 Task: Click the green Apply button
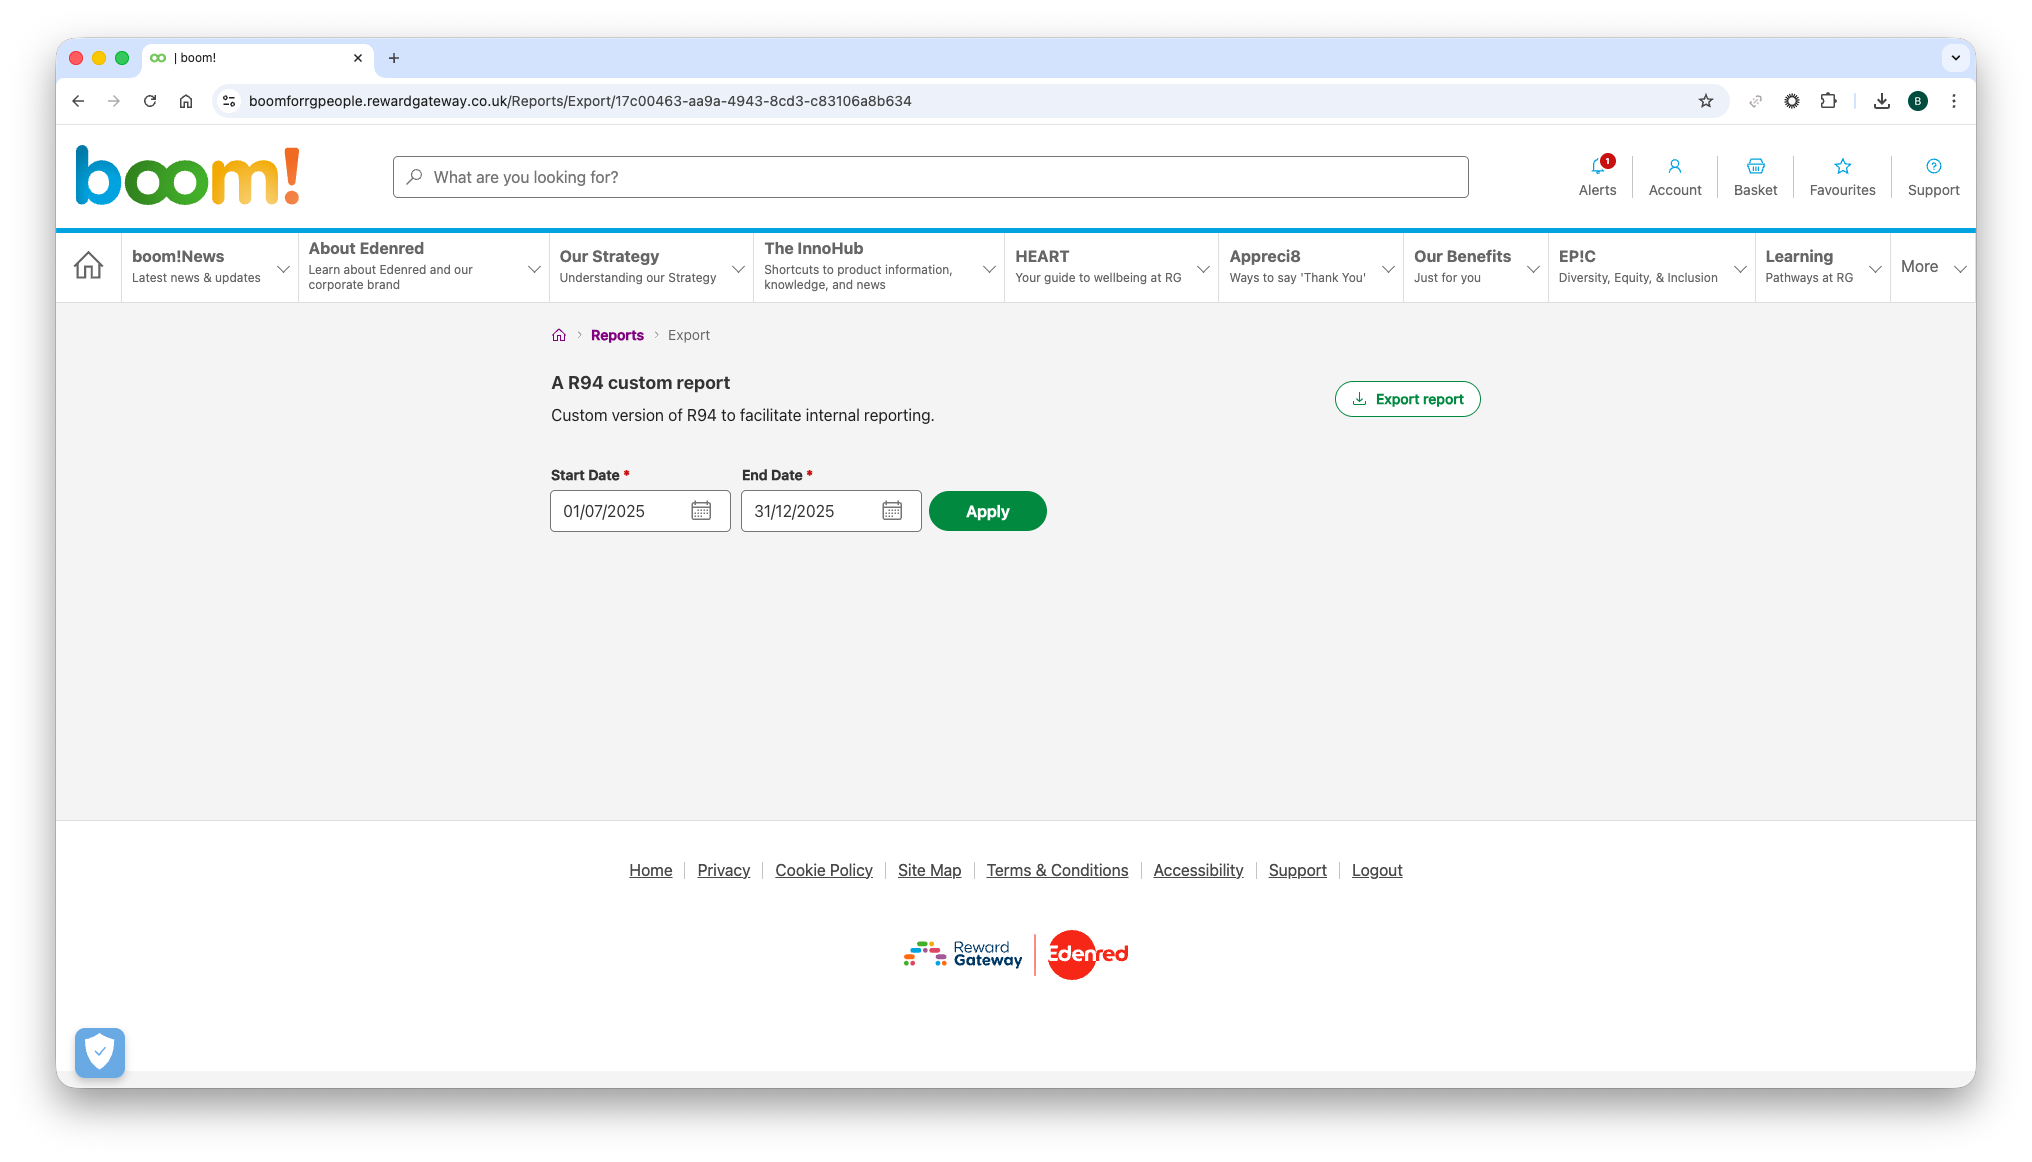click(x=987, y=511)
